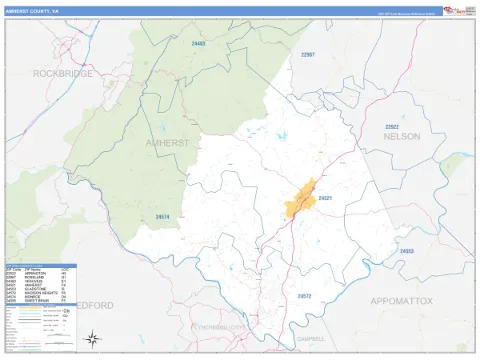Click the LYNCHBURG CITY label
Viewport: 480px width, 360px height.
219,328
